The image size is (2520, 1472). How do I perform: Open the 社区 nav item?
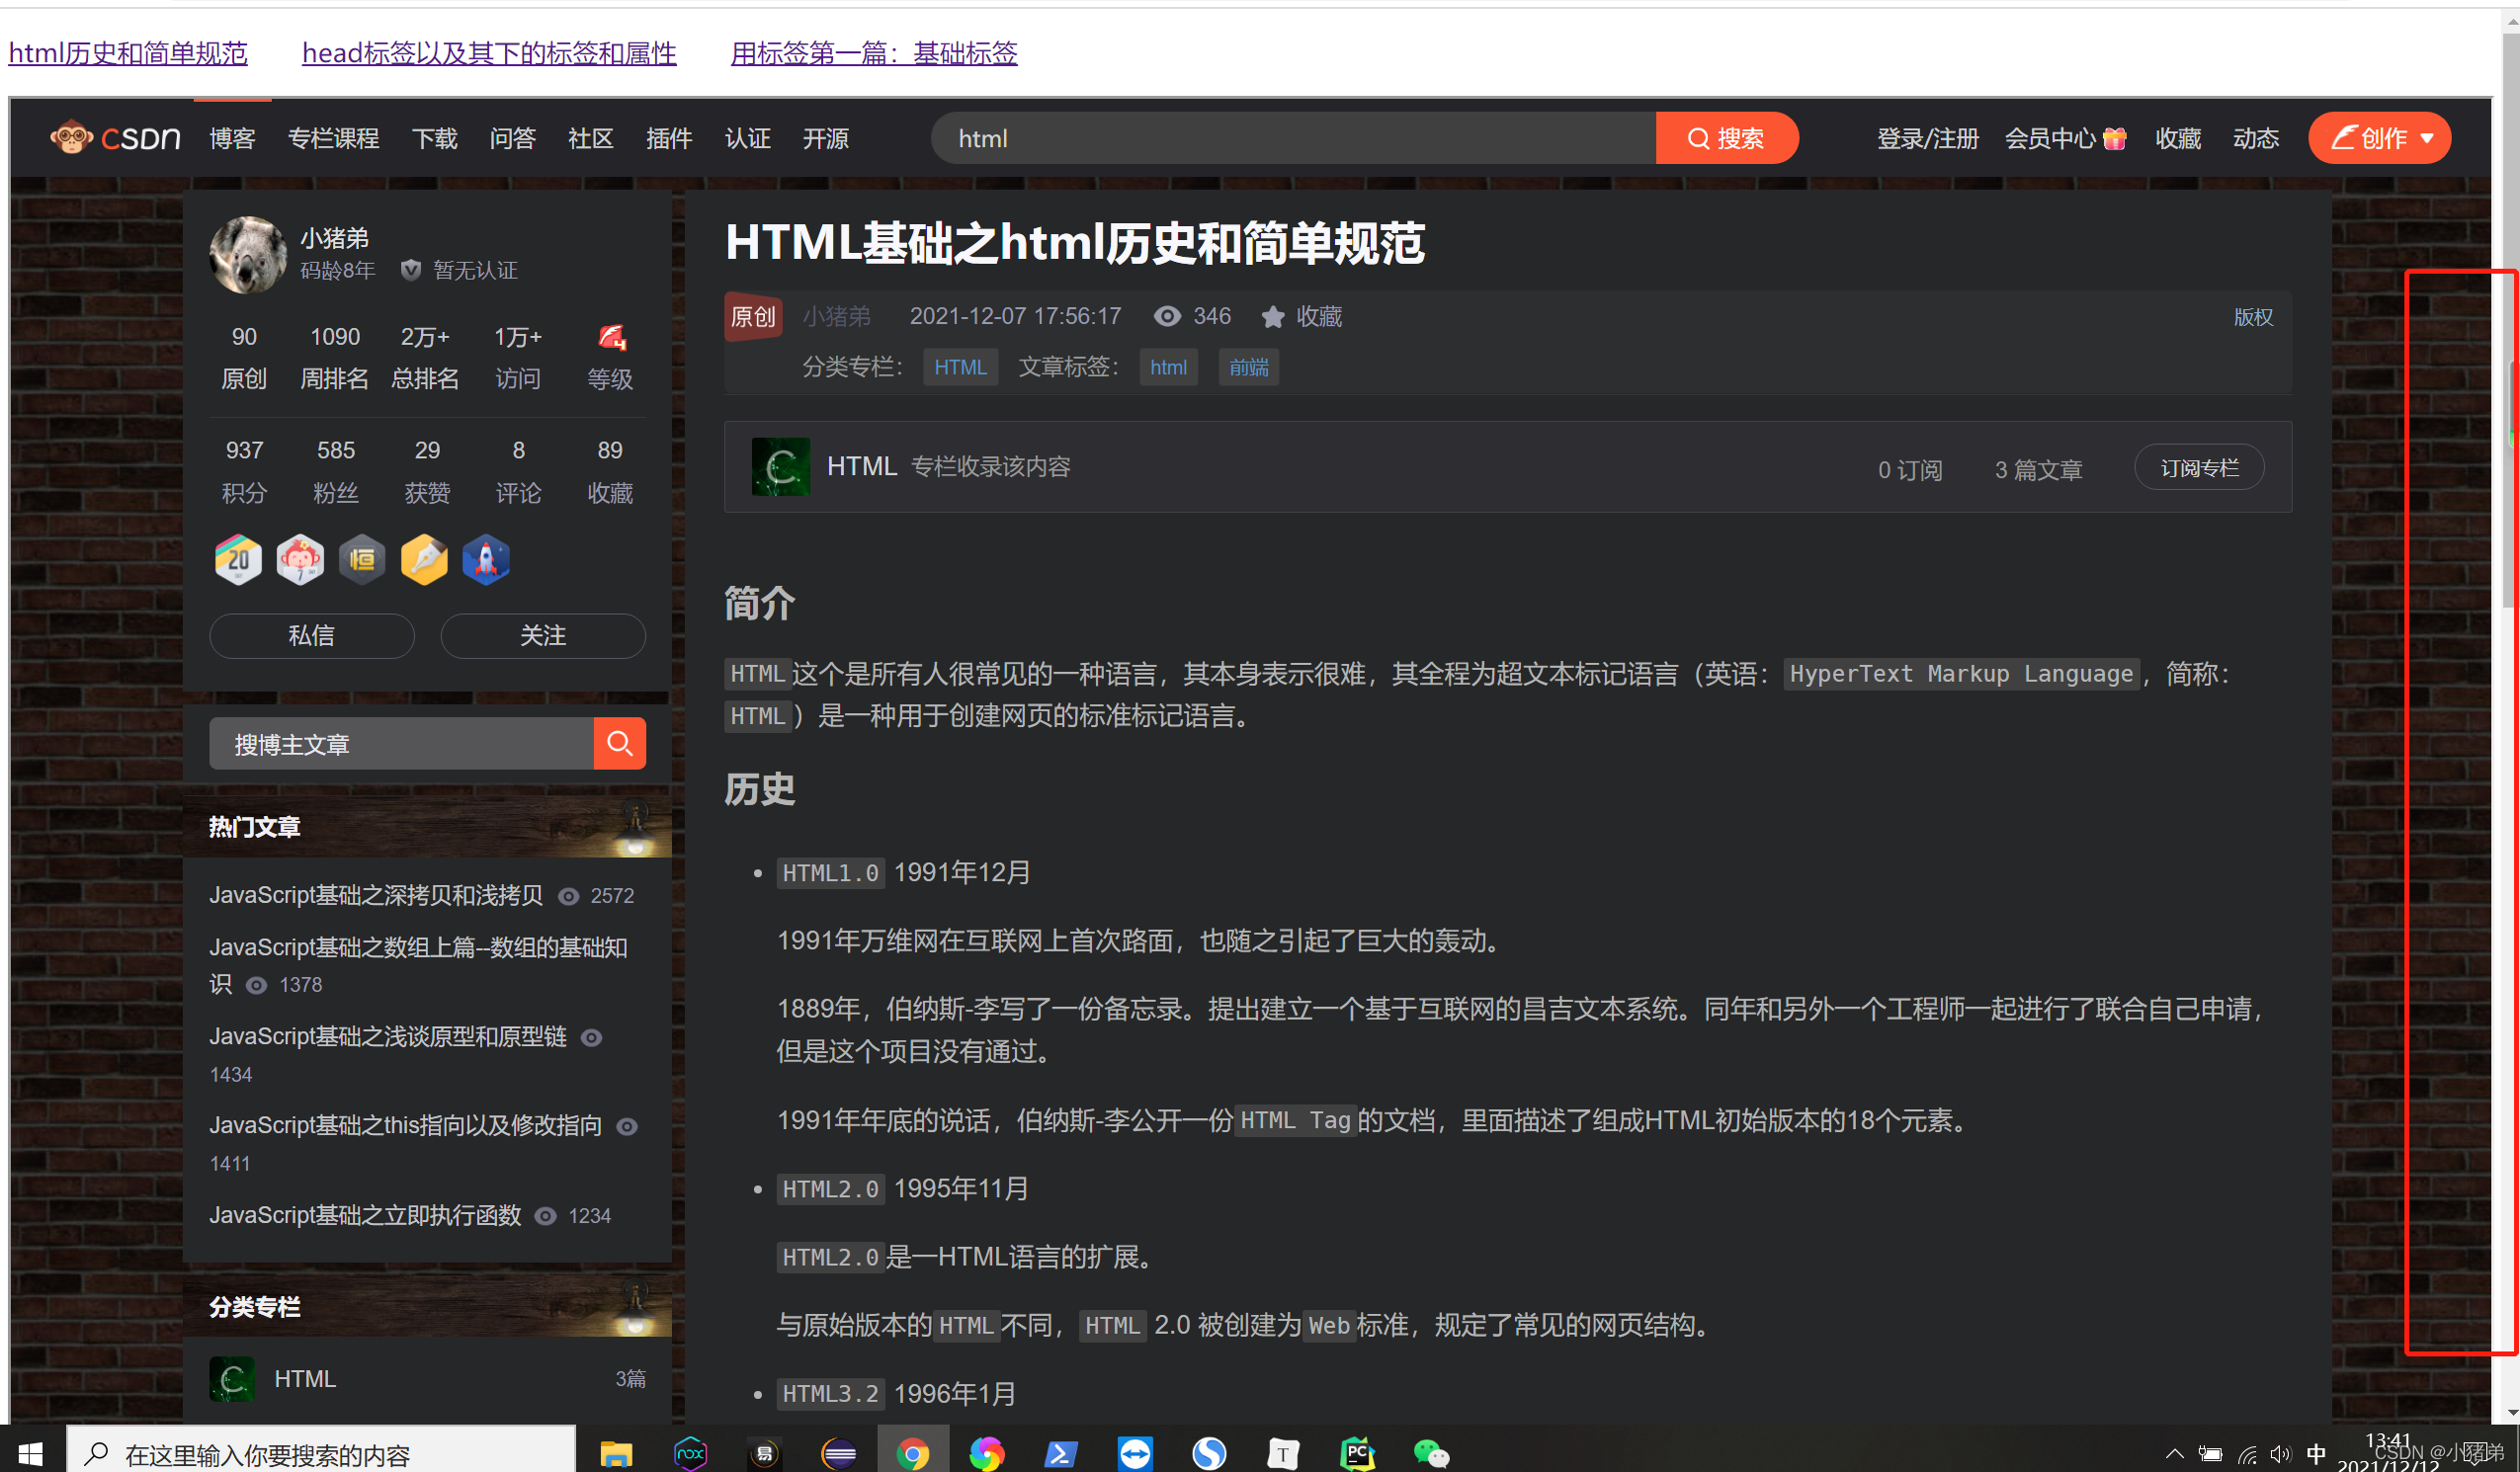[590, 138]
